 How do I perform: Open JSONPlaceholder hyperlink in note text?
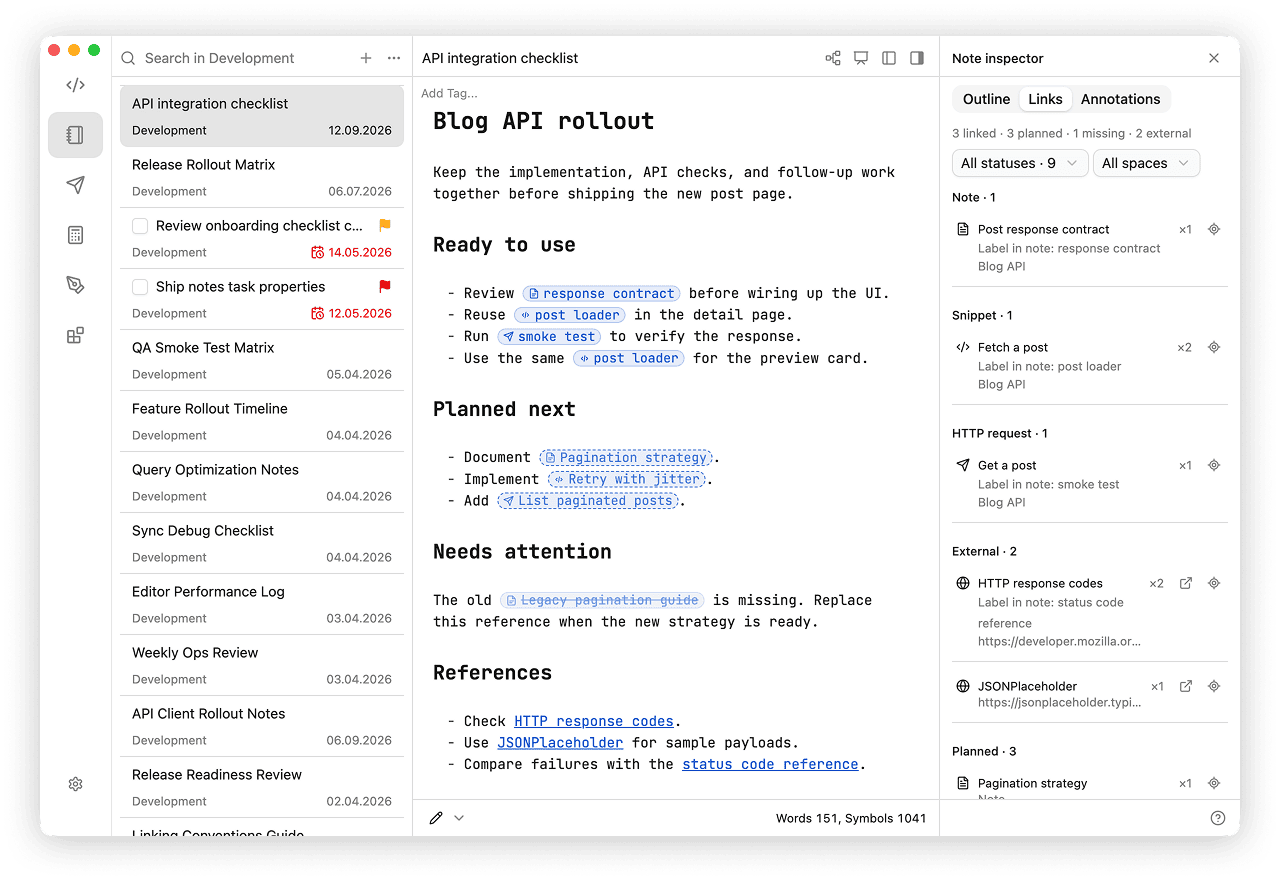560,742
